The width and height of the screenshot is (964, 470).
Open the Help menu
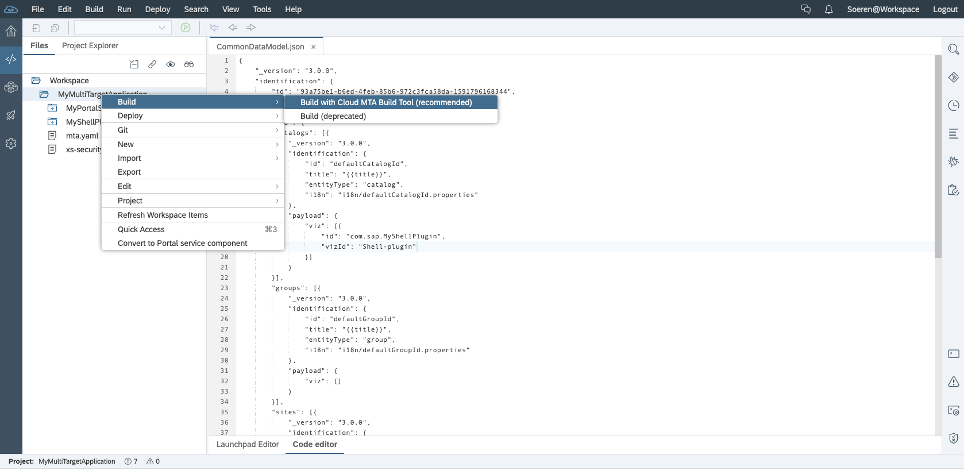(x=293, y=9)
